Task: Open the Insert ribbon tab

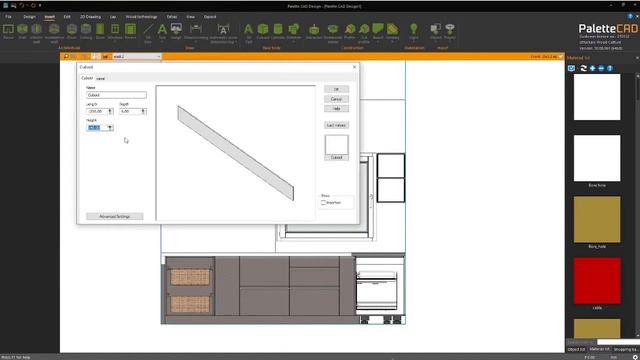Action: tap(49, 17)
